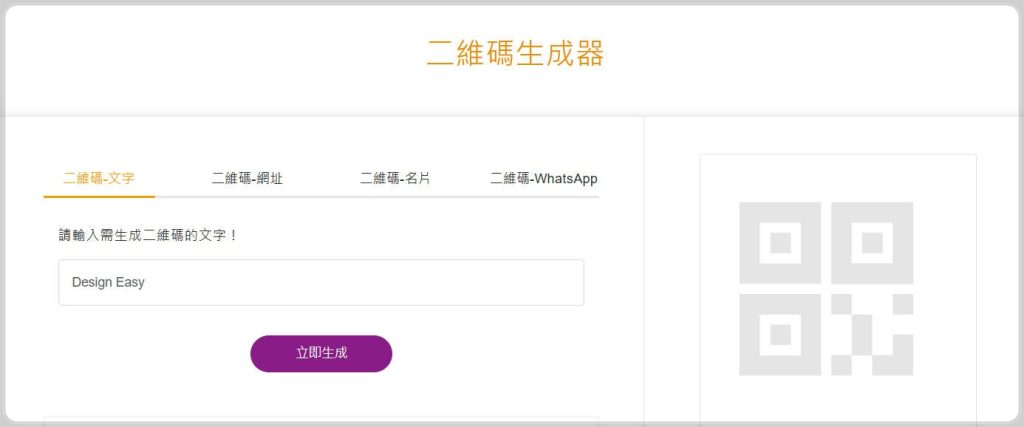The image size is (1024, 427).
Task: Click the center dot of the top-left finder square
Action: pyautogui.click(x=780, y=243)
